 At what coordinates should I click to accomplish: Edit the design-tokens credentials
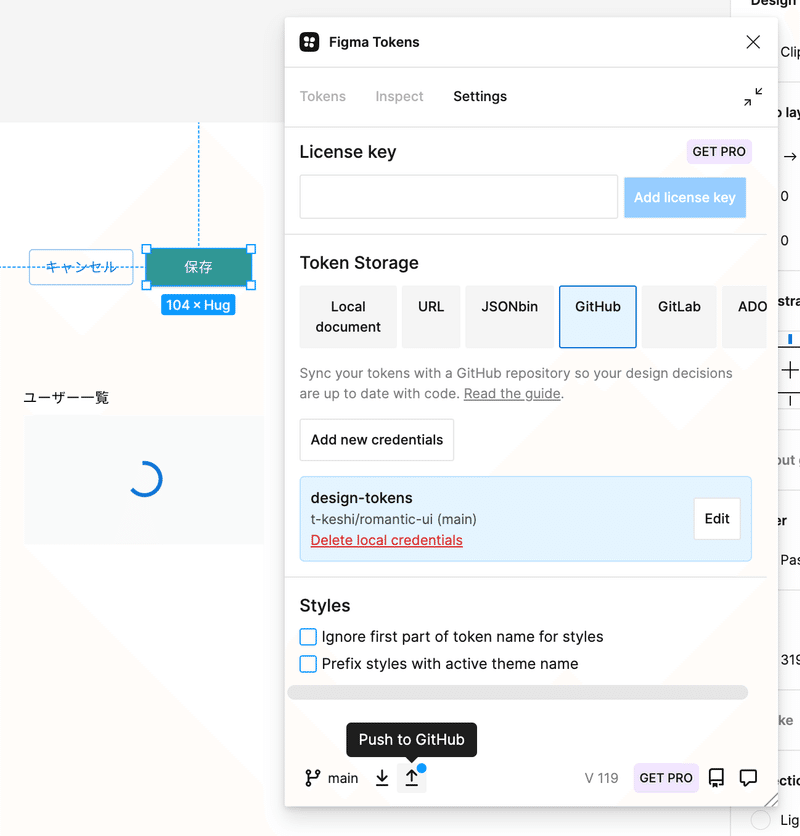717,519
